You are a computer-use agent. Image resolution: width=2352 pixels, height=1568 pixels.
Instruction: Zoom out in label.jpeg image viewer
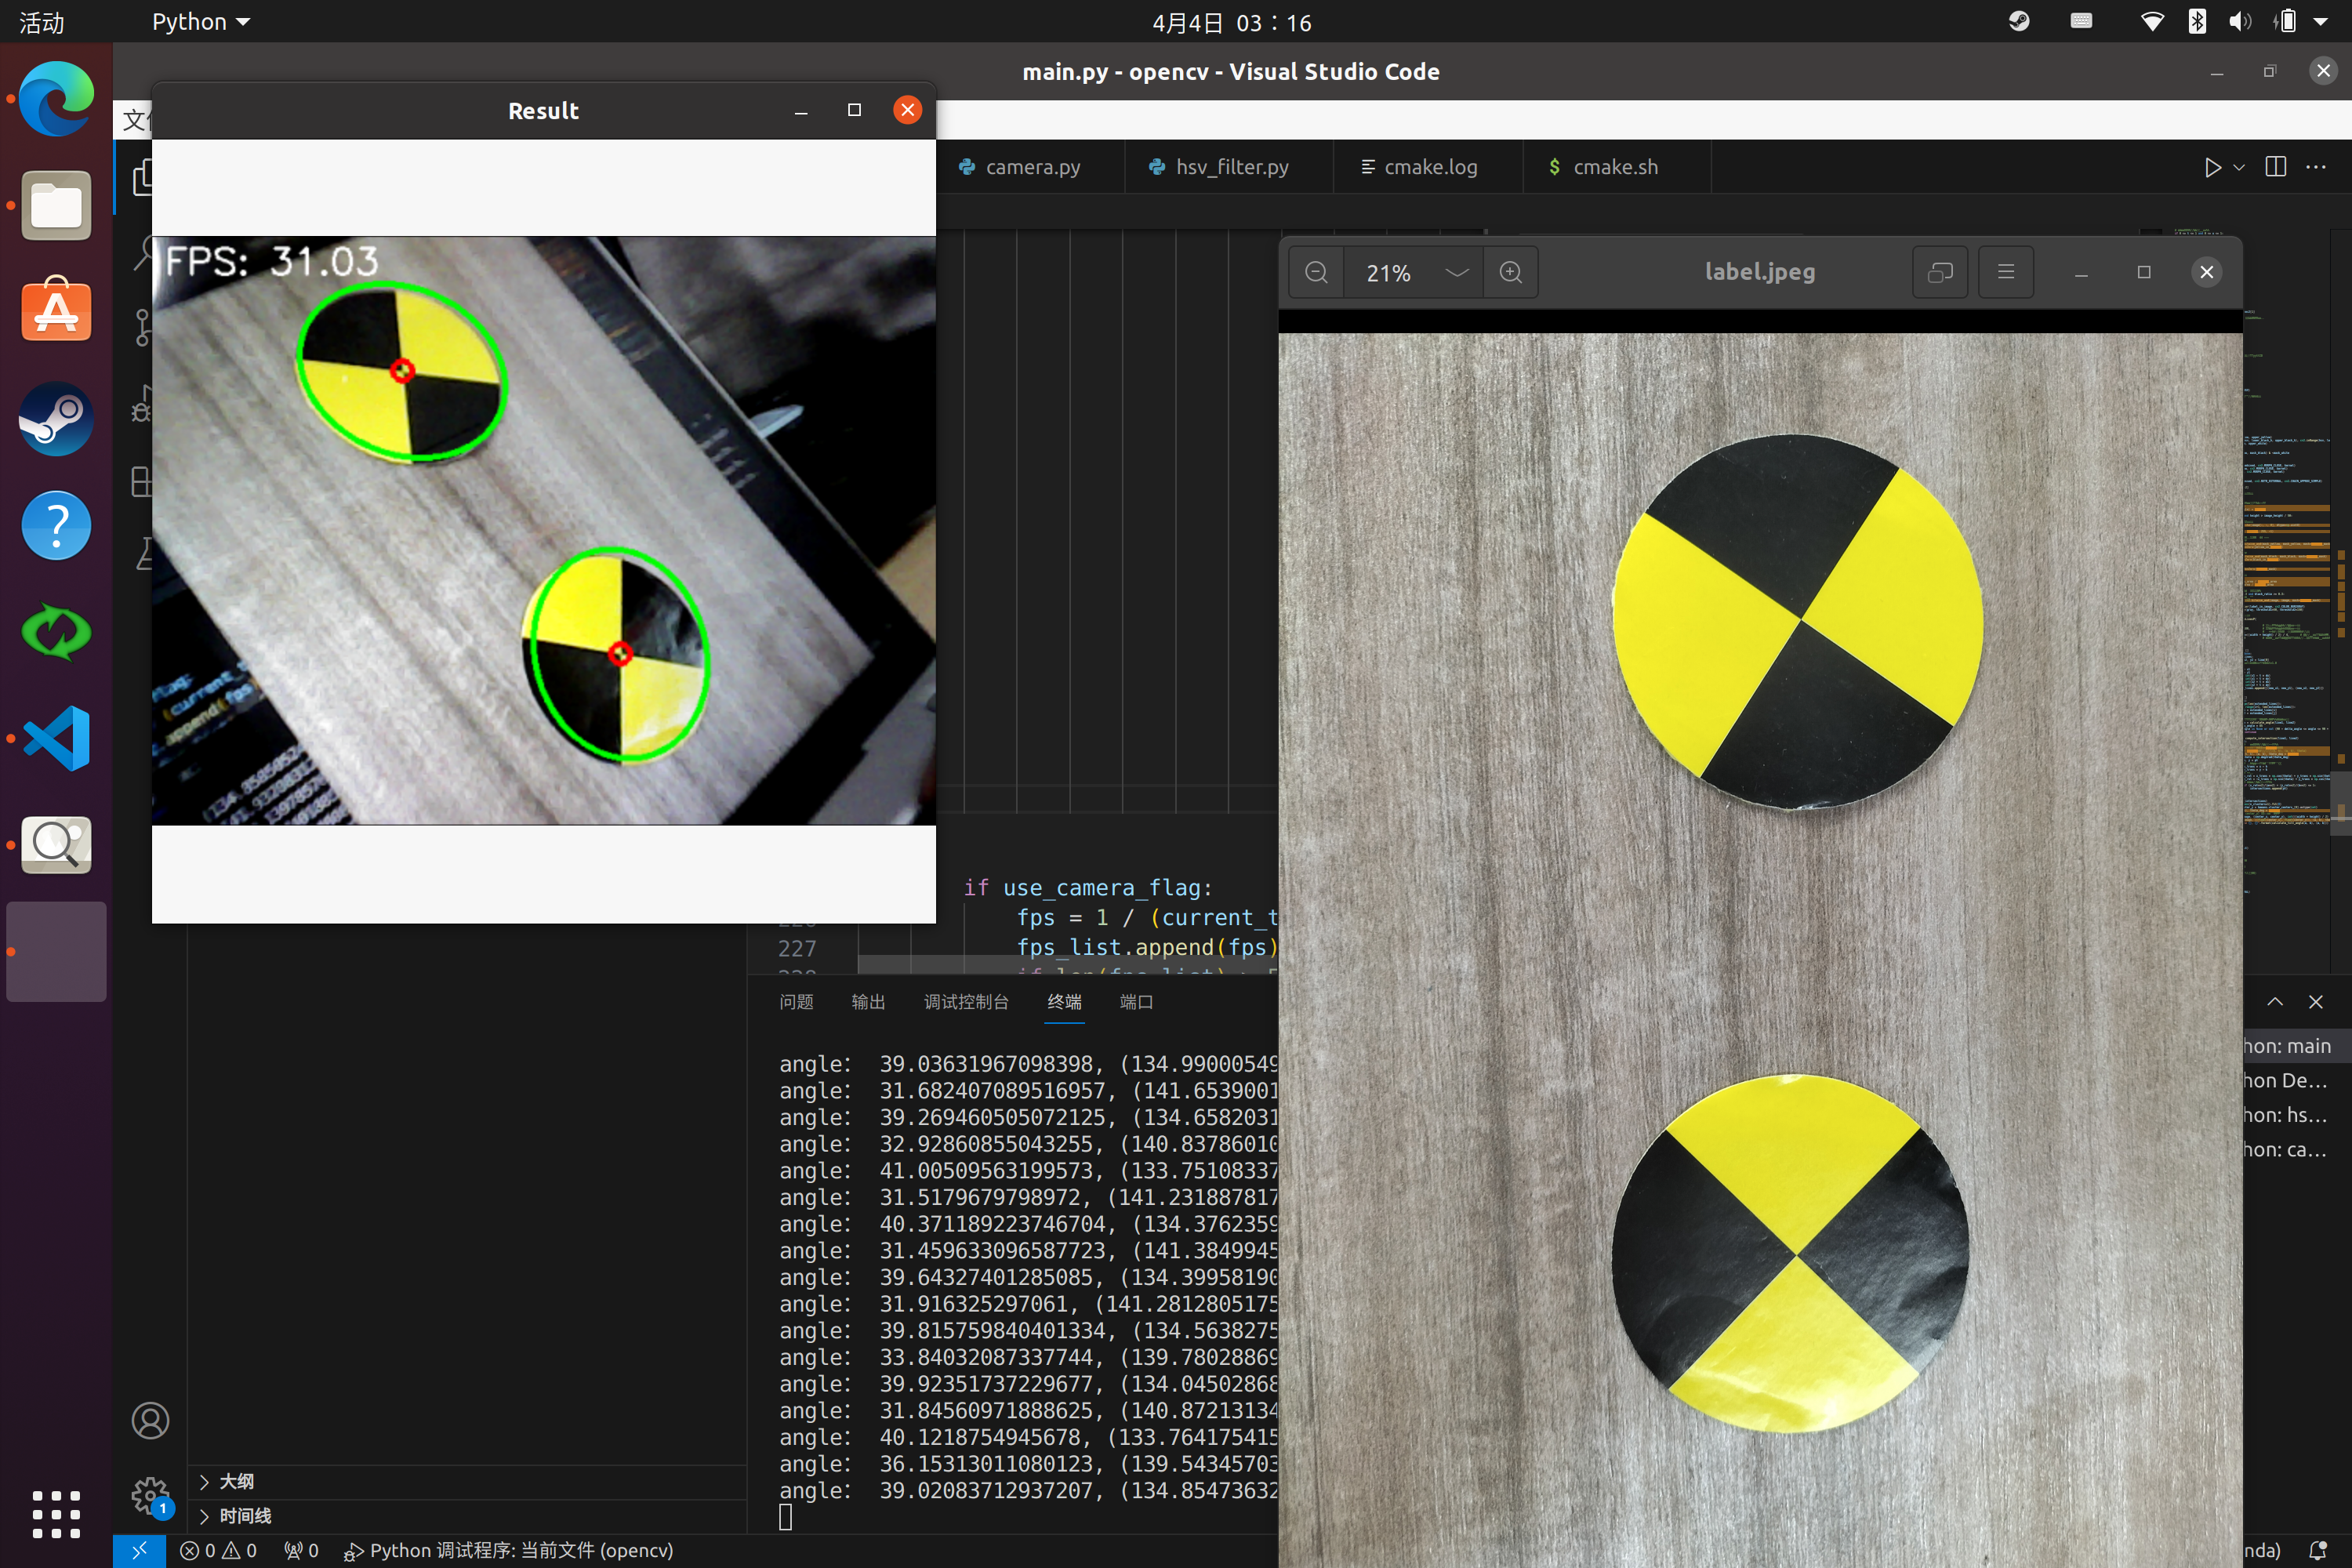[1316, 272]
